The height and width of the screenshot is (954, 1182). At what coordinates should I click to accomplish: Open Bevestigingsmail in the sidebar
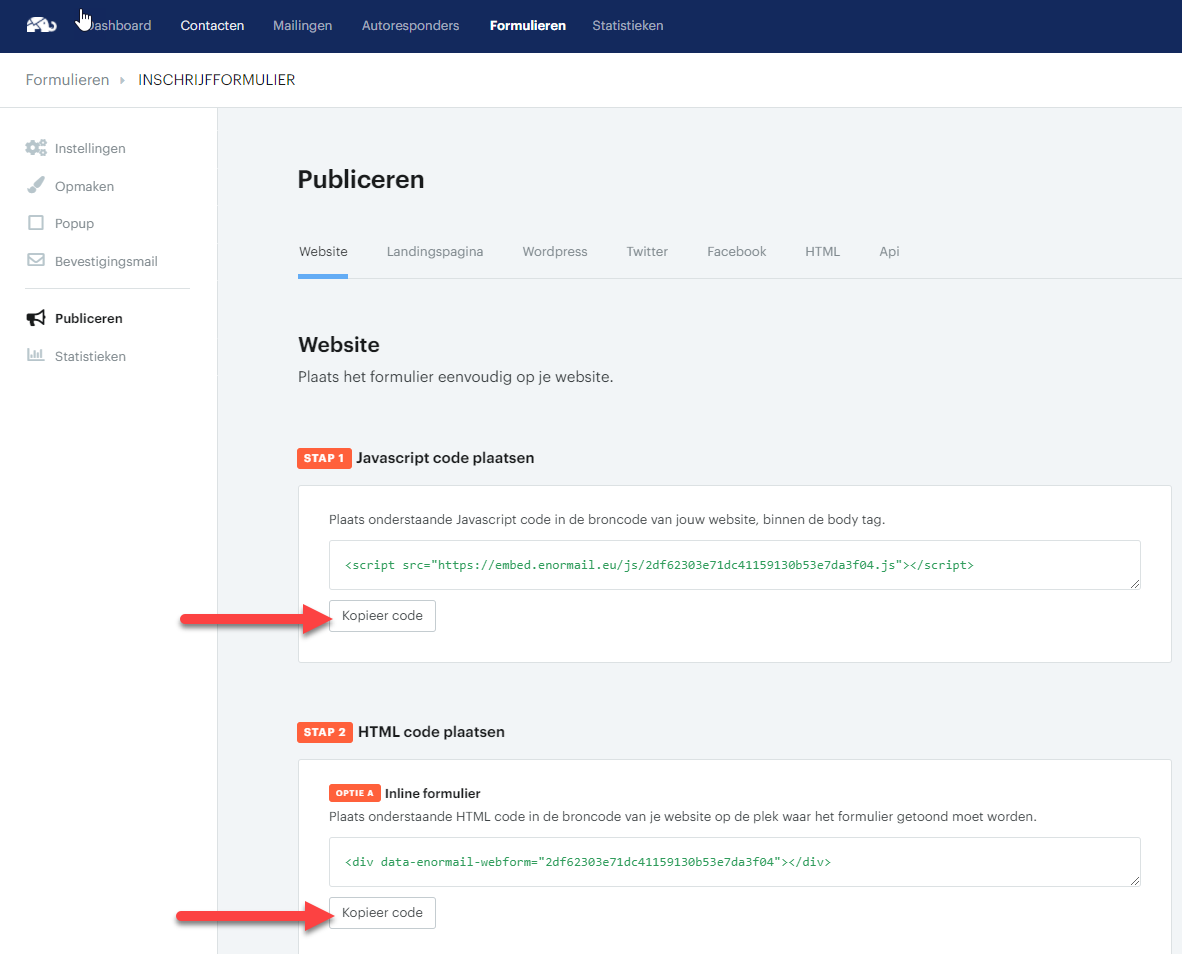coord(106,261)
